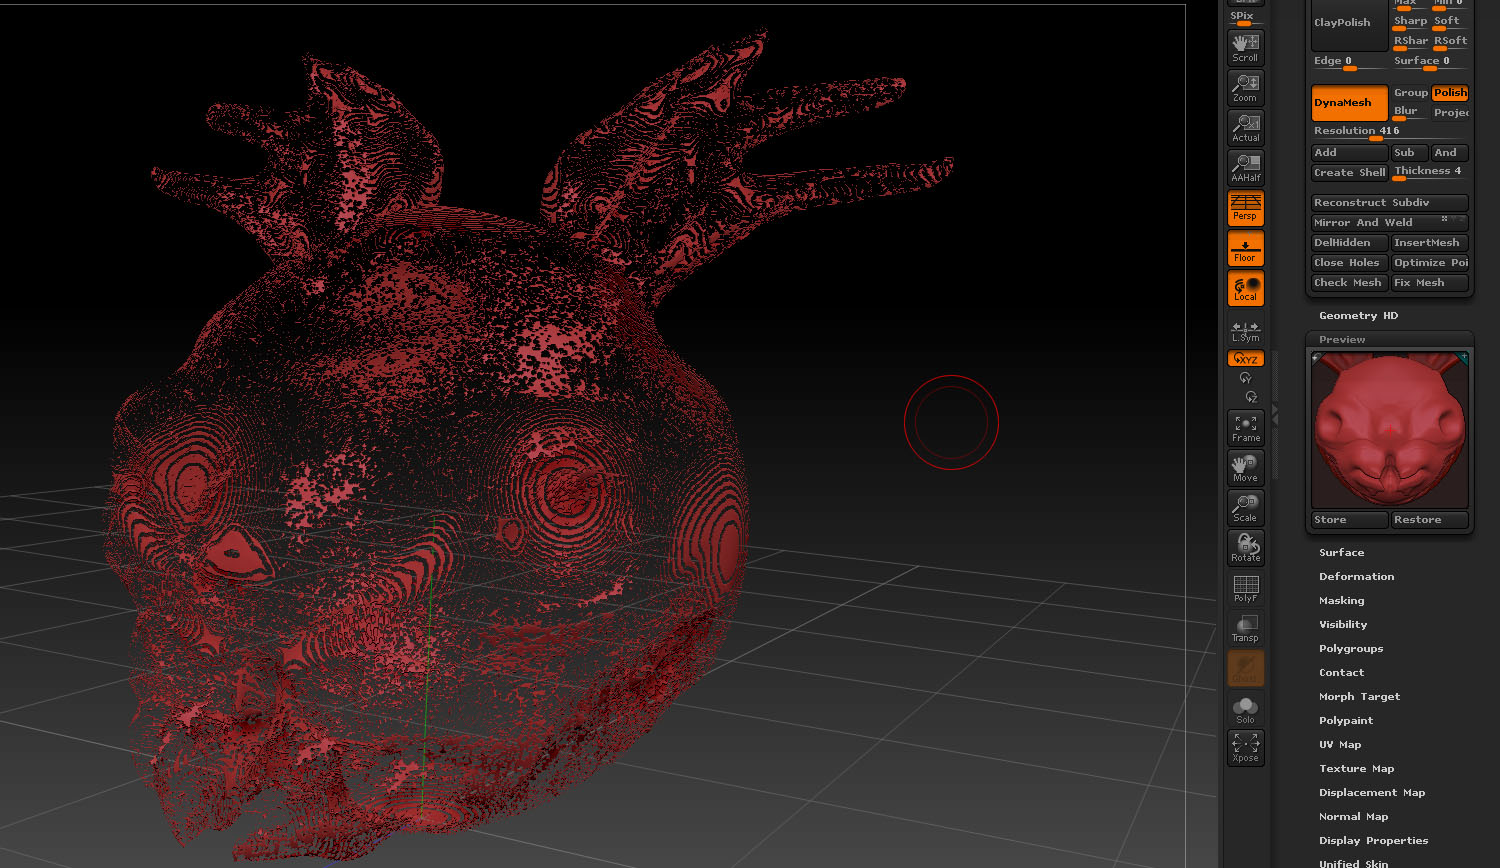Click the DynaMesh Add button
This screenshot has width=1500, height=868.
pyautogui.click(x=1349, y=153)
